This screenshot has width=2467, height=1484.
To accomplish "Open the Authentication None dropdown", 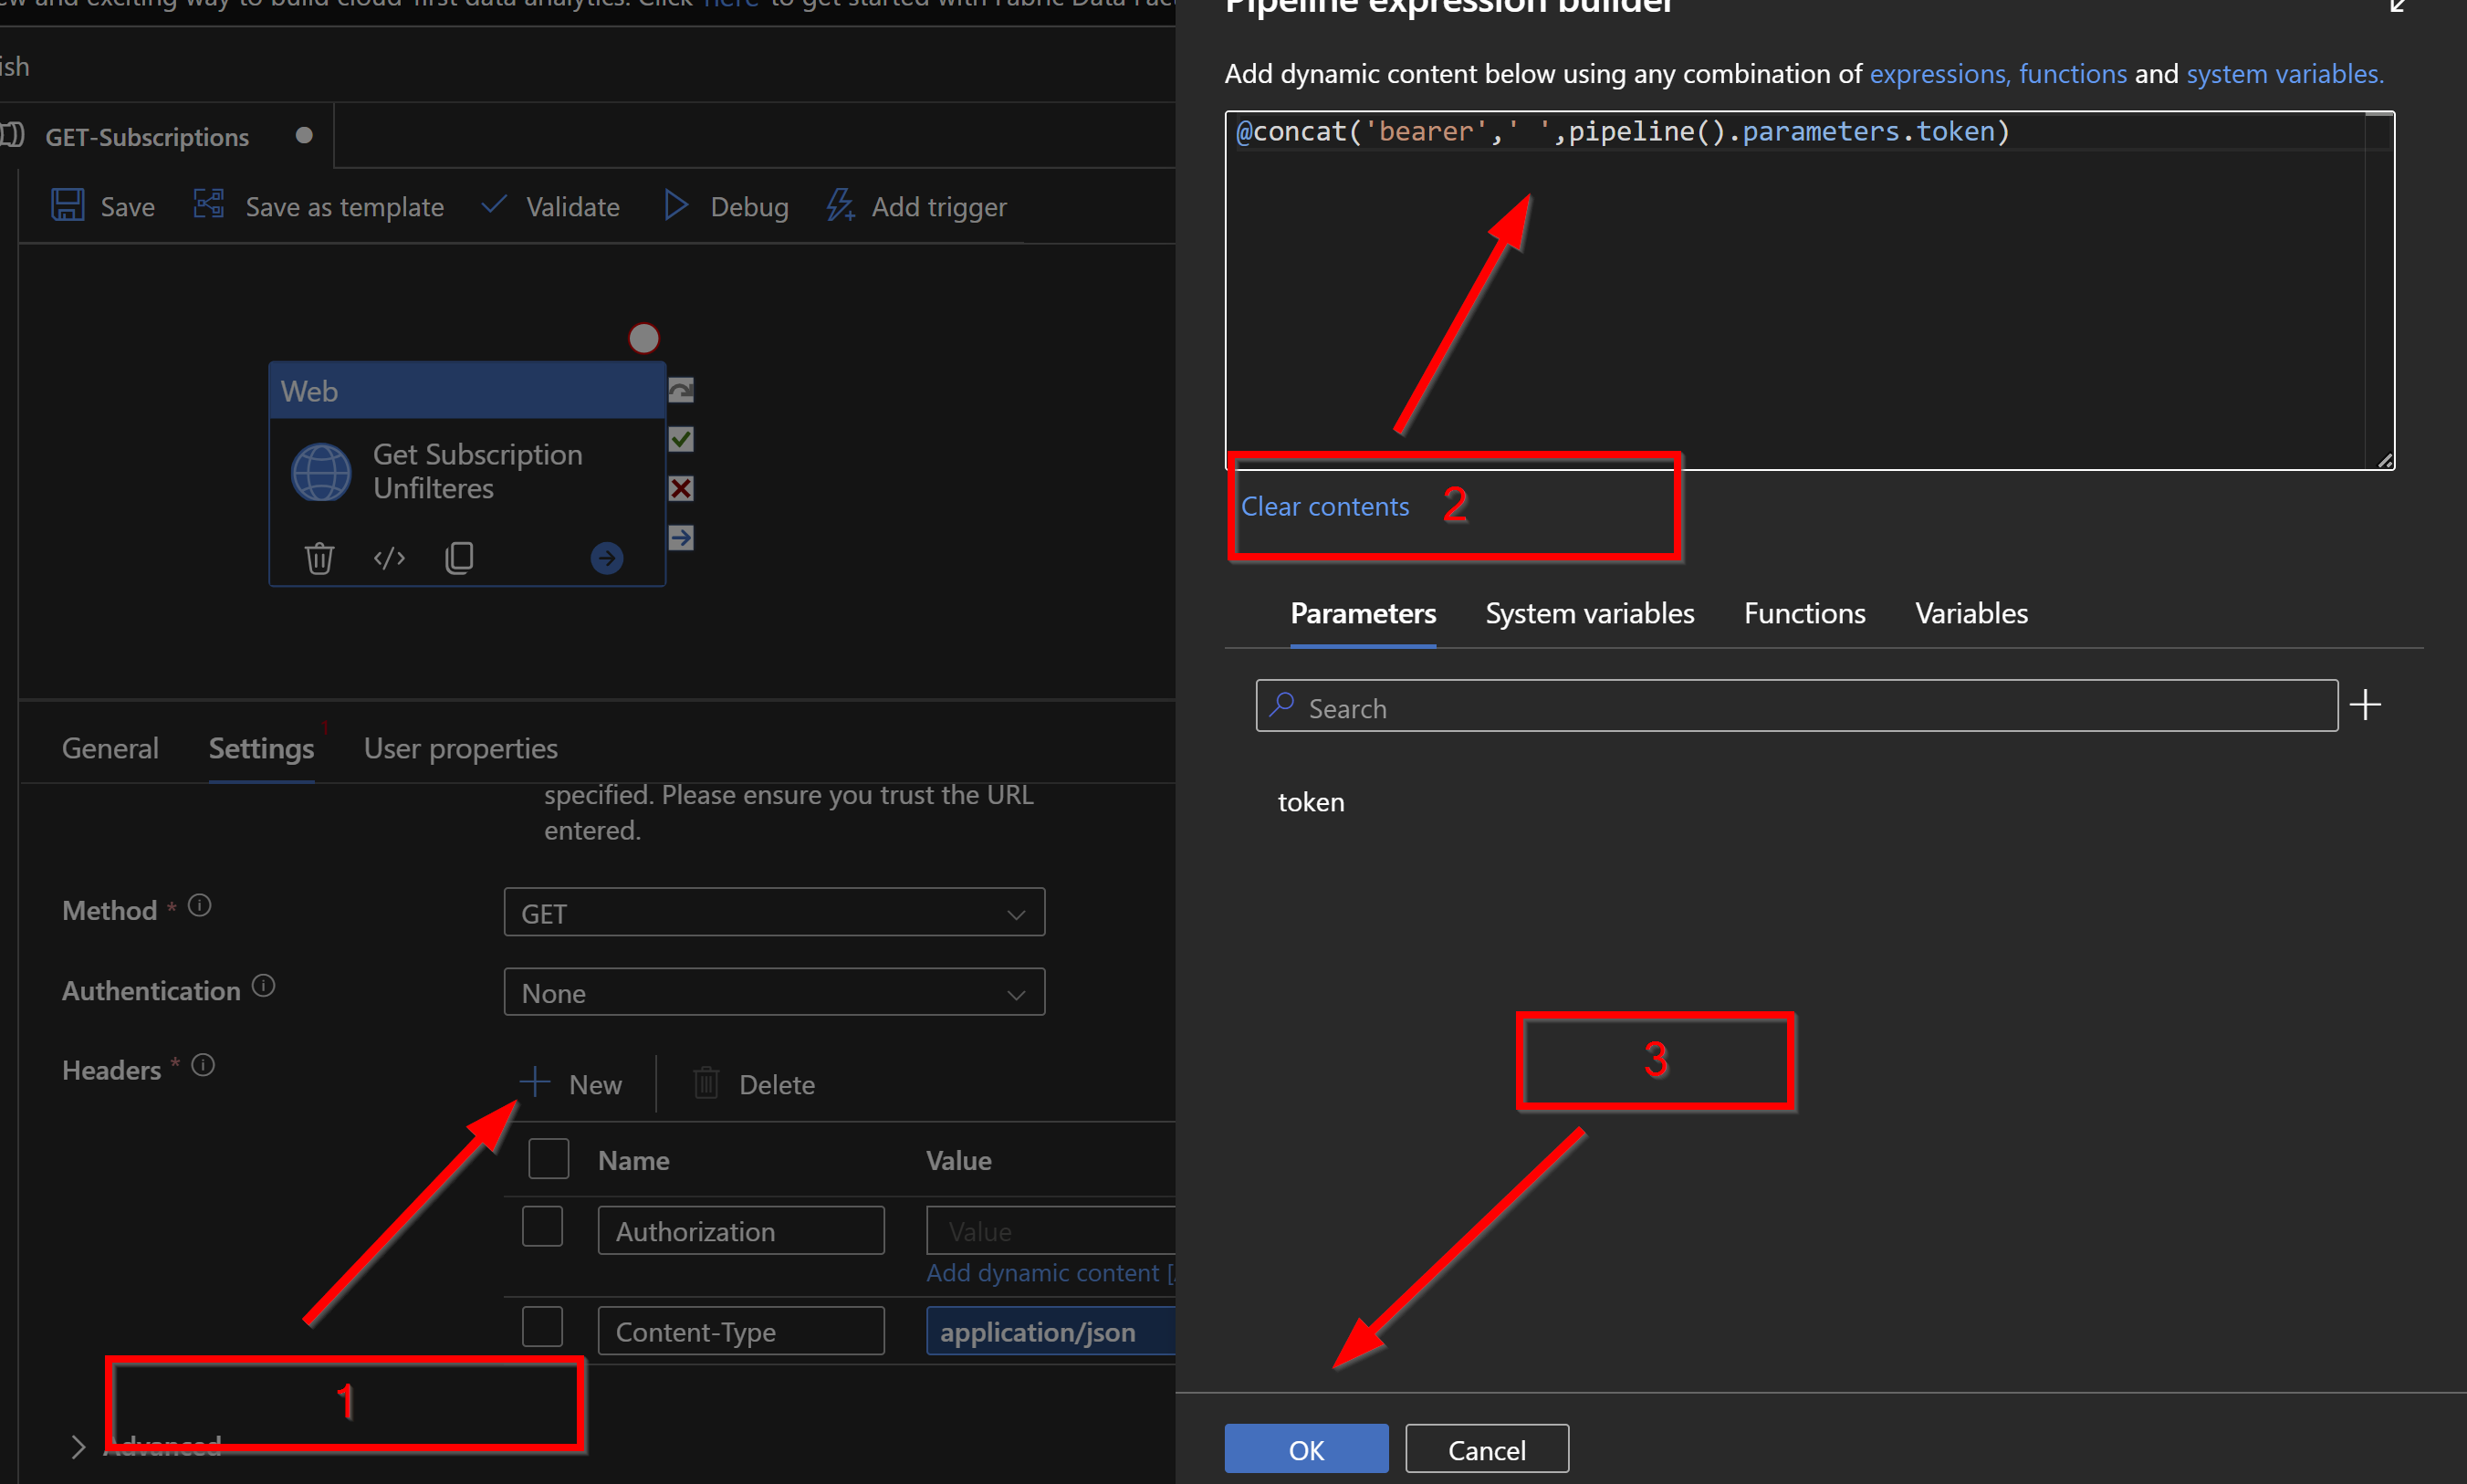I will [775, 992].
